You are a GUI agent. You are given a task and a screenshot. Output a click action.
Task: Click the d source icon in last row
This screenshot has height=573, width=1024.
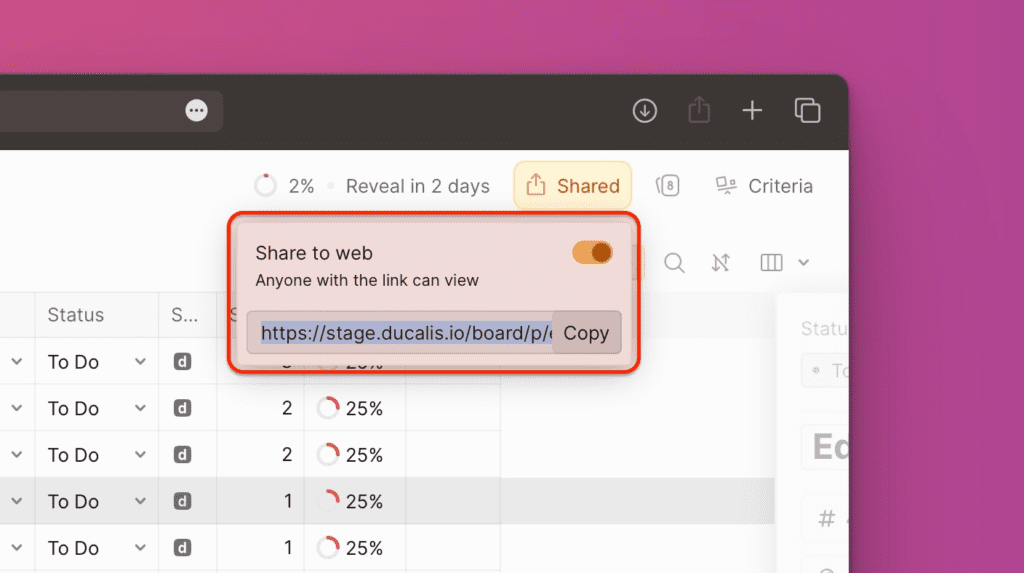[182, 548]
